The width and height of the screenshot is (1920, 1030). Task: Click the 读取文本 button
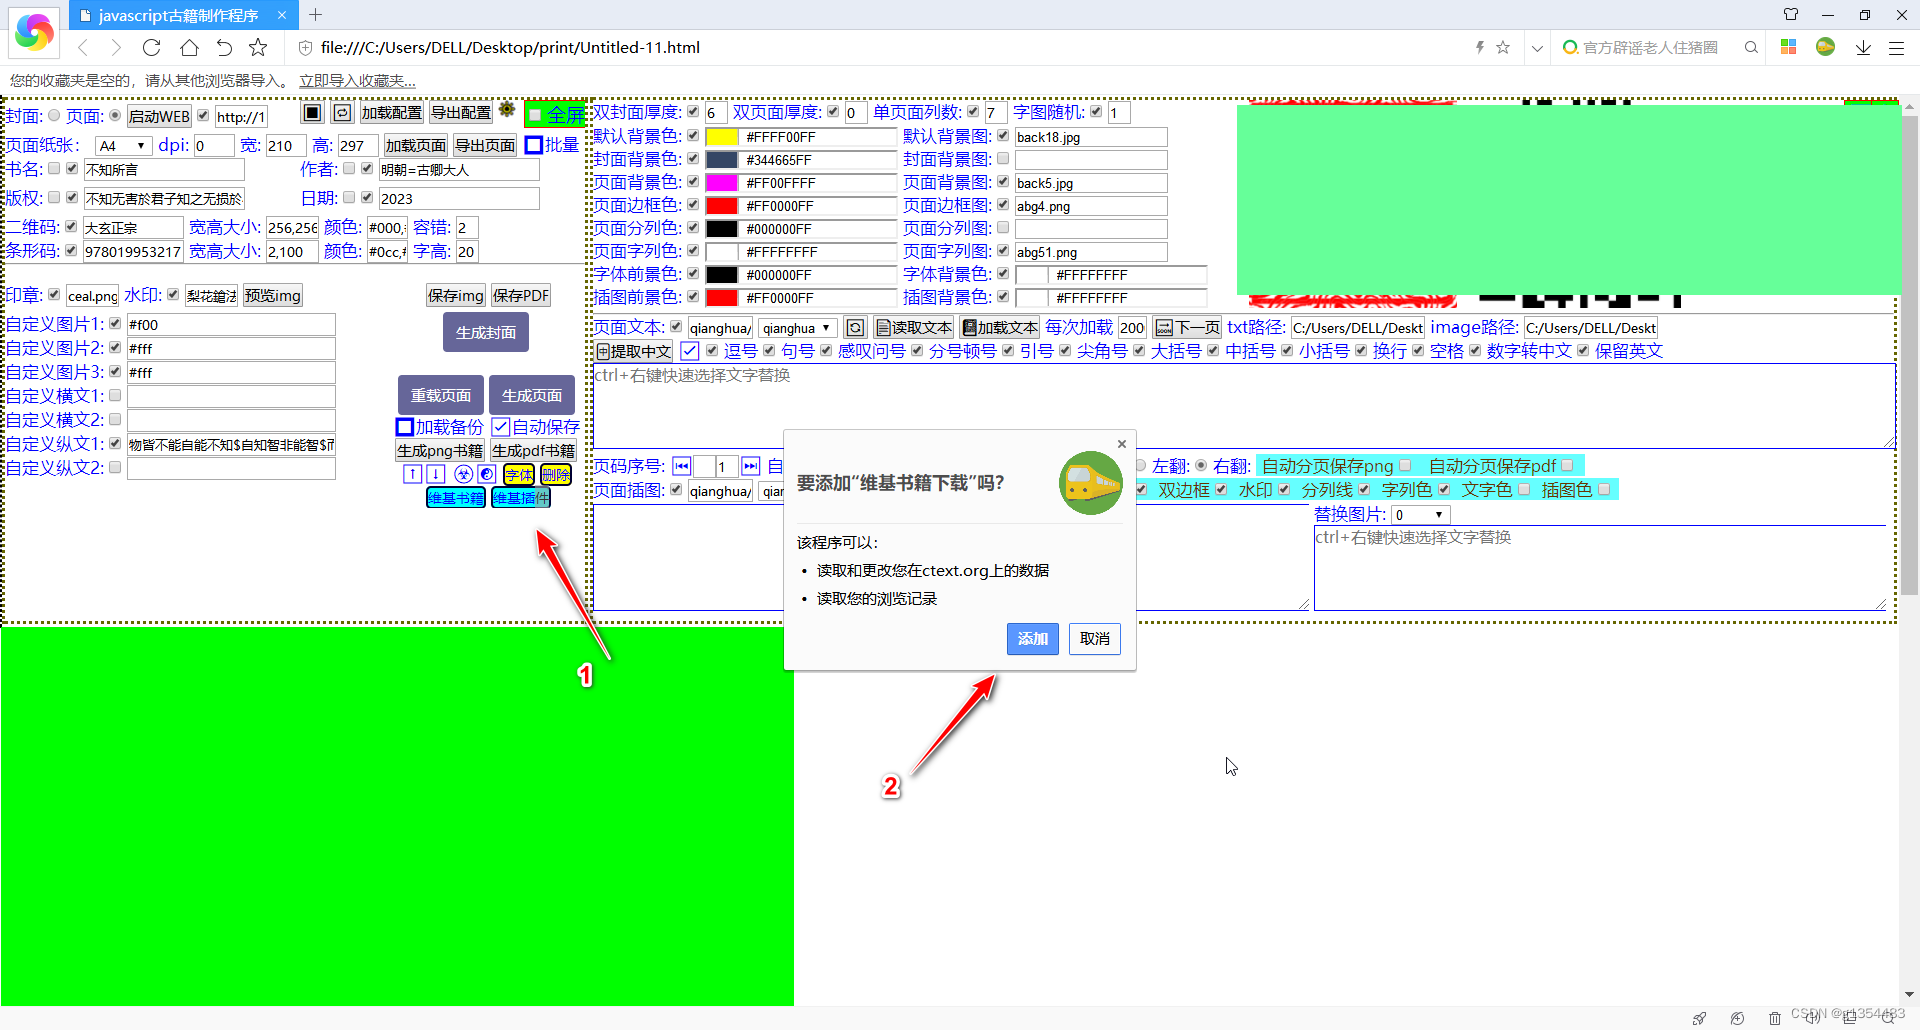[914, 328]
